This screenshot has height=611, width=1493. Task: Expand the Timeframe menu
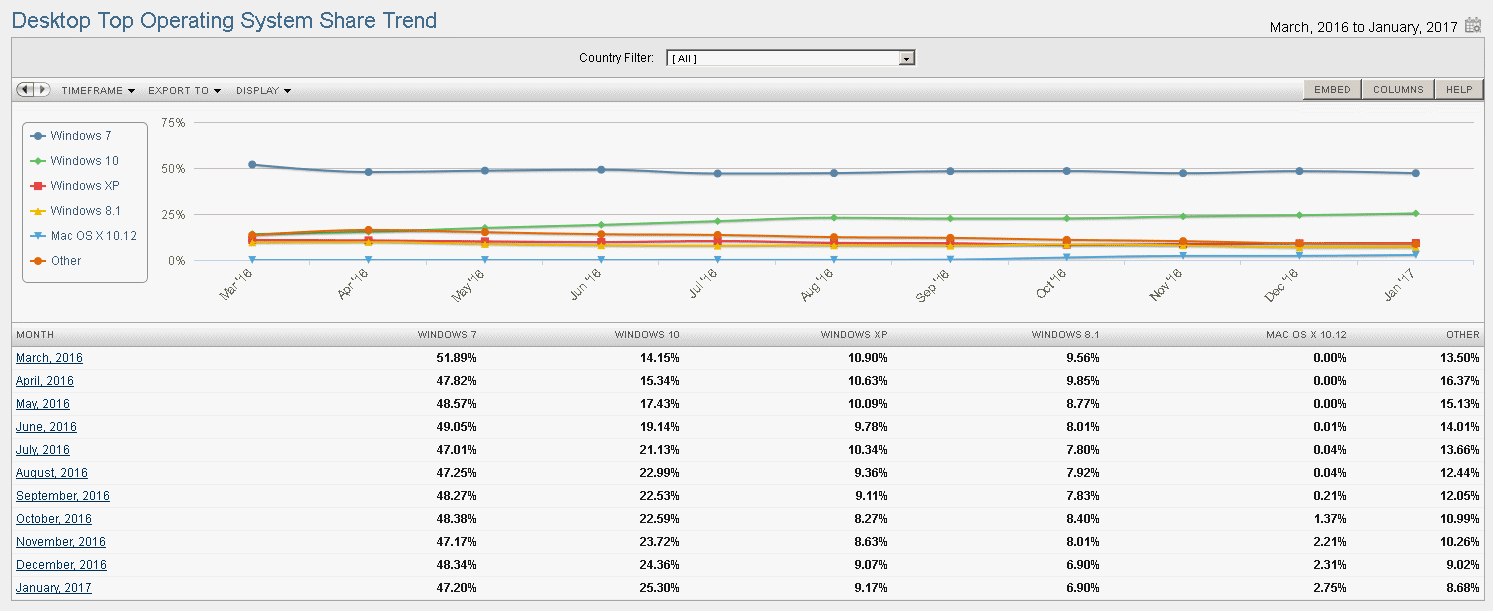(98, 90)
